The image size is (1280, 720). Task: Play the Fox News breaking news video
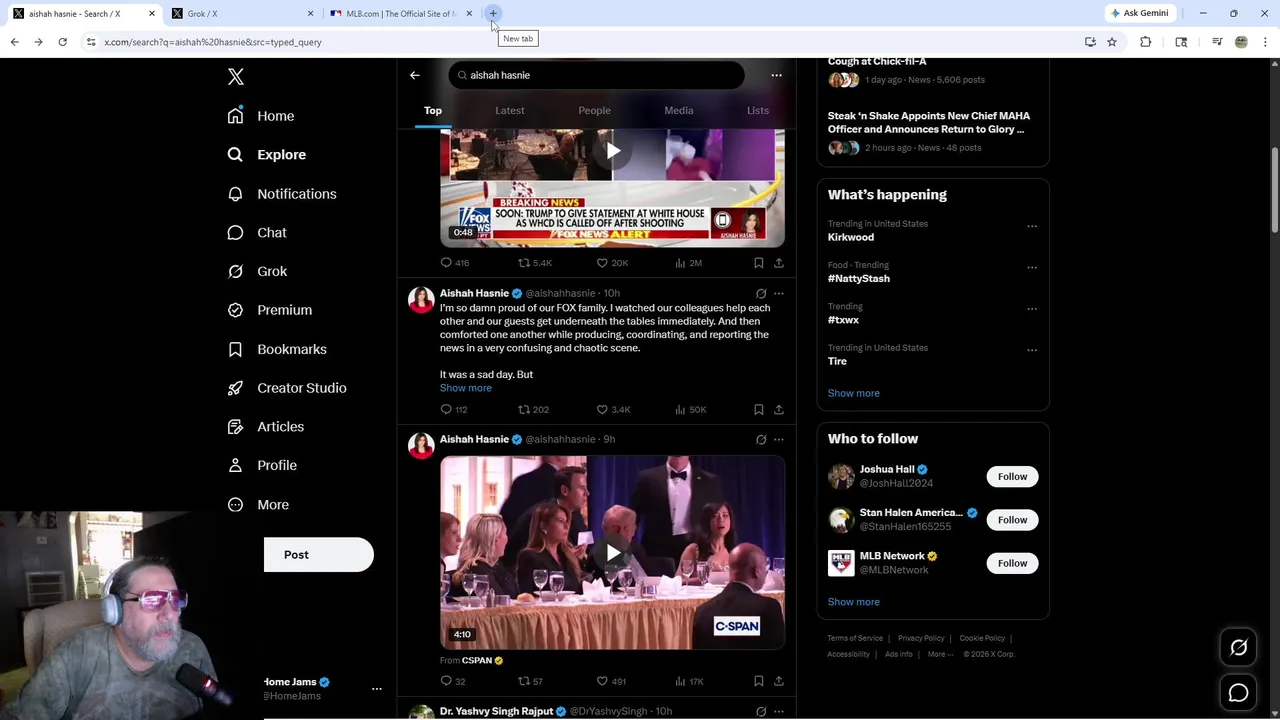click(x=613, y=151)
